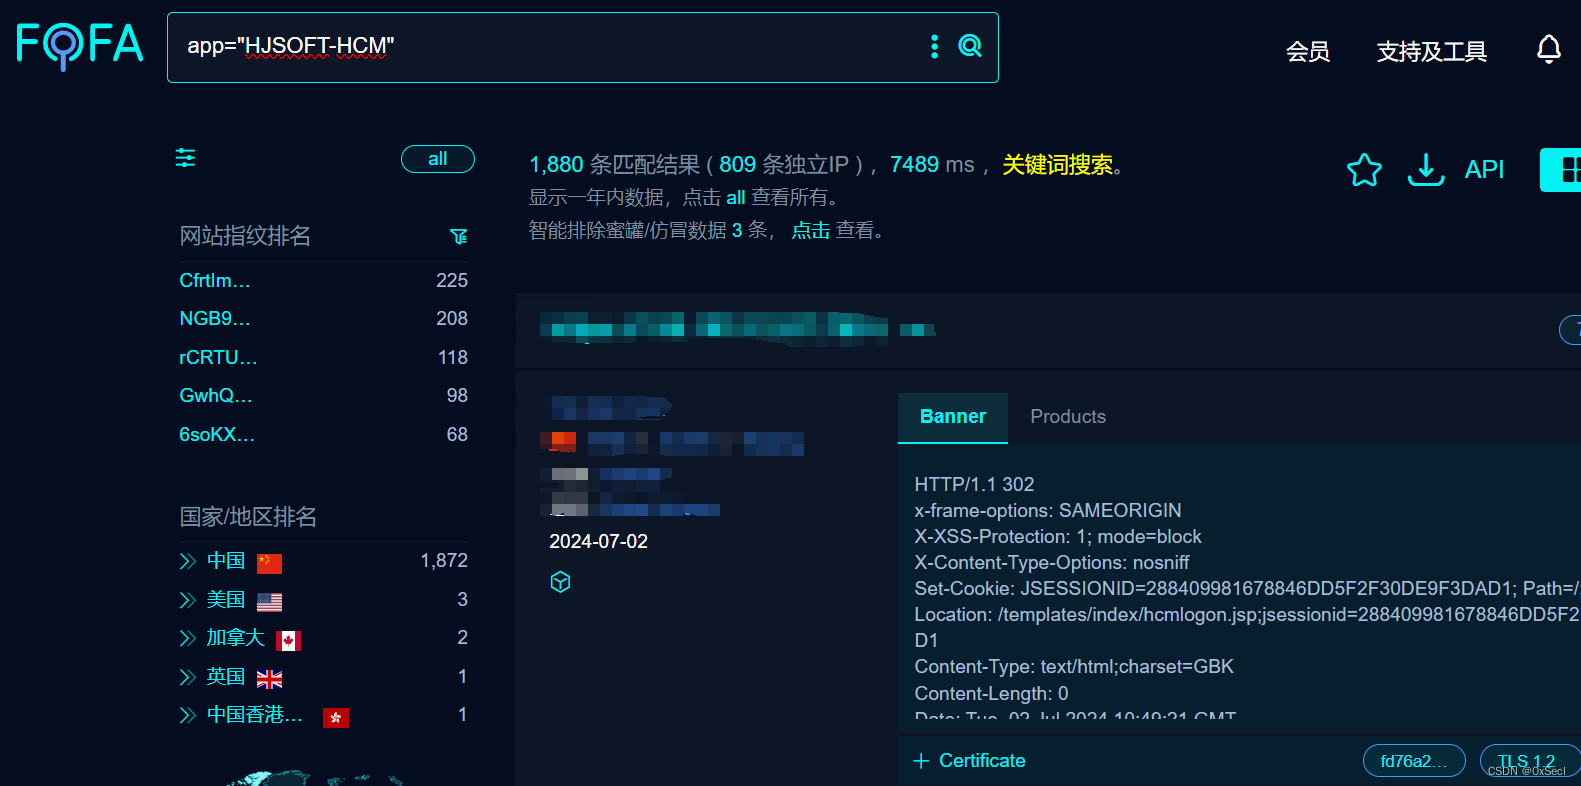Favorite this query with the star icon

[x=1364, y=170]
